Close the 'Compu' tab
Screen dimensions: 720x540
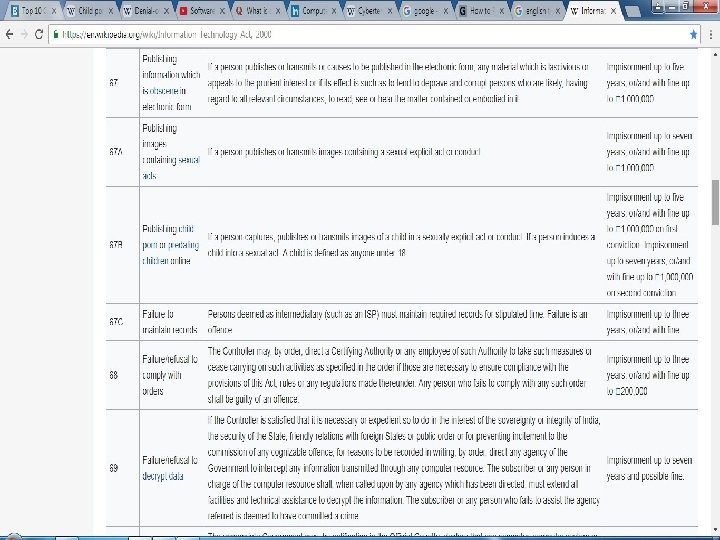(x=334, y=11)
